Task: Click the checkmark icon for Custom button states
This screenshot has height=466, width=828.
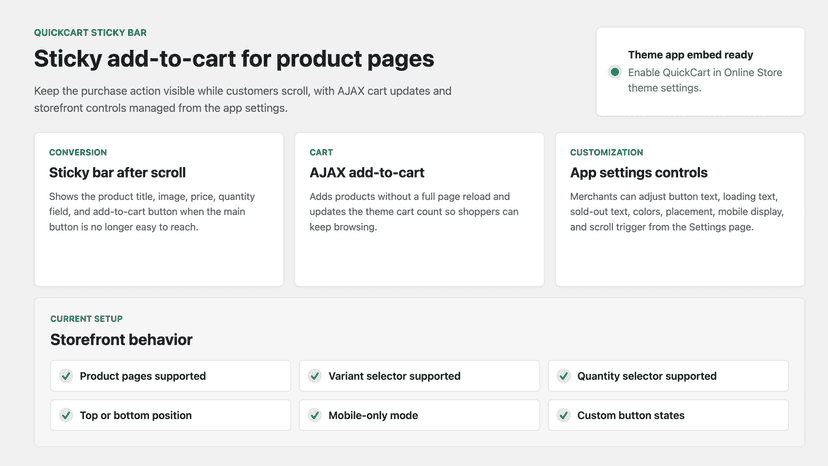Action: (x=563, y=415)
